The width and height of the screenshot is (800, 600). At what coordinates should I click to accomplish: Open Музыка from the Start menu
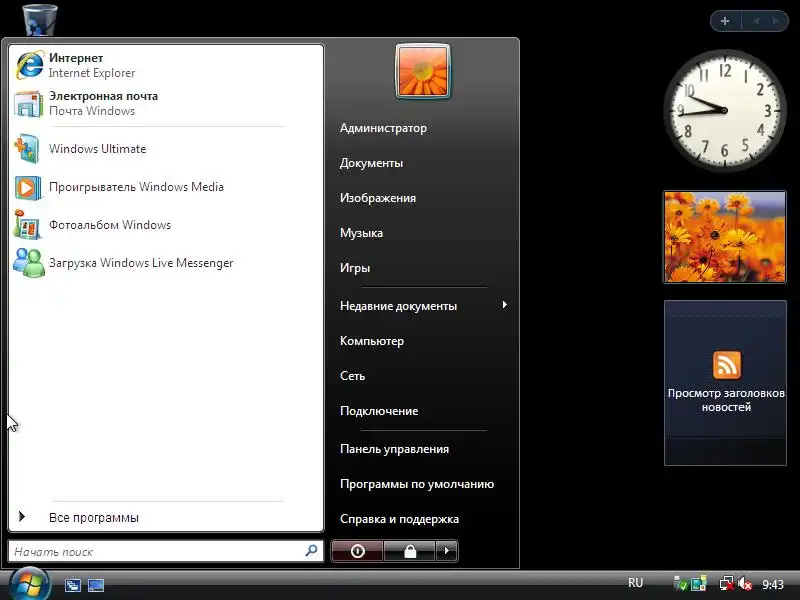(361, 233)
